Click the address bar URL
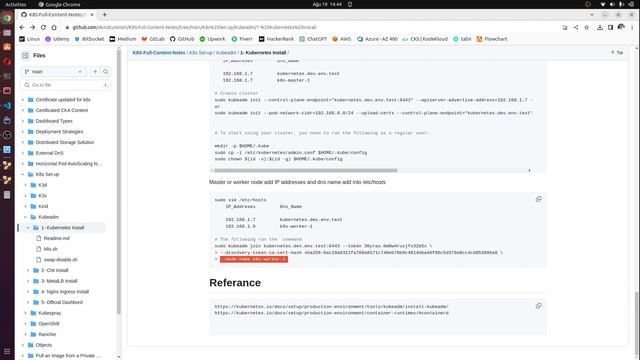Viewport: 640px width, 360px height. pyautogui.click(x=194, y=27)
